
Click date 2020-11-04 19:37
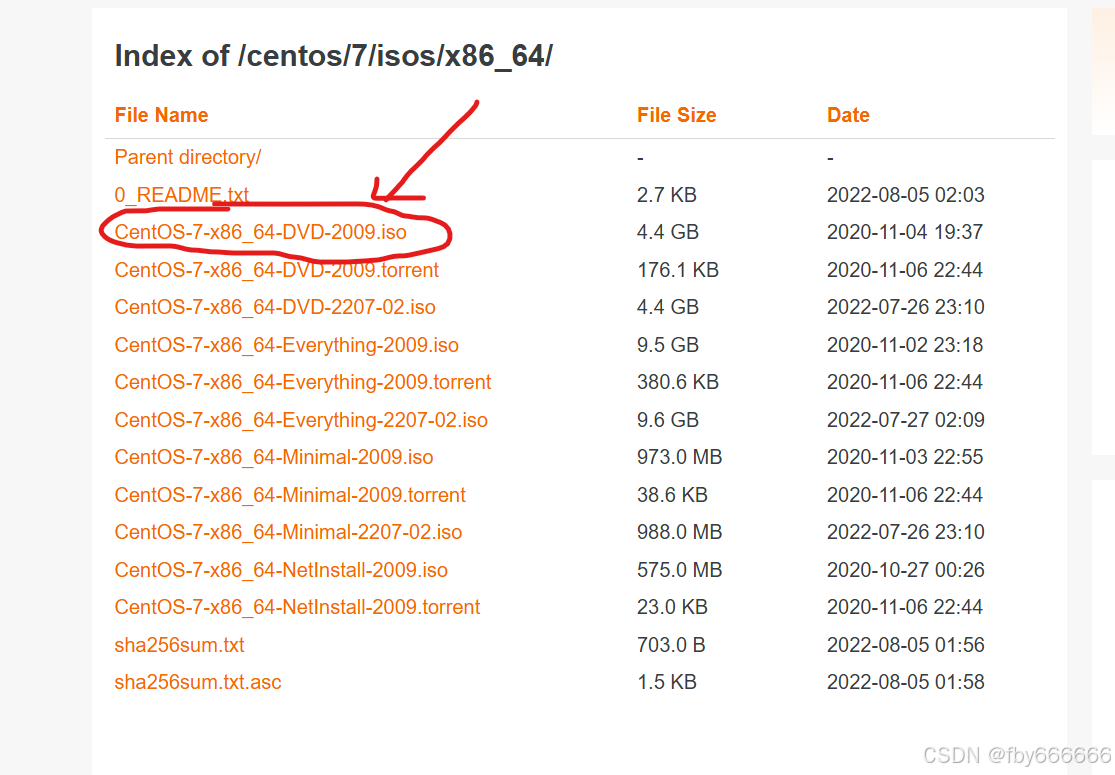[905, 232]
